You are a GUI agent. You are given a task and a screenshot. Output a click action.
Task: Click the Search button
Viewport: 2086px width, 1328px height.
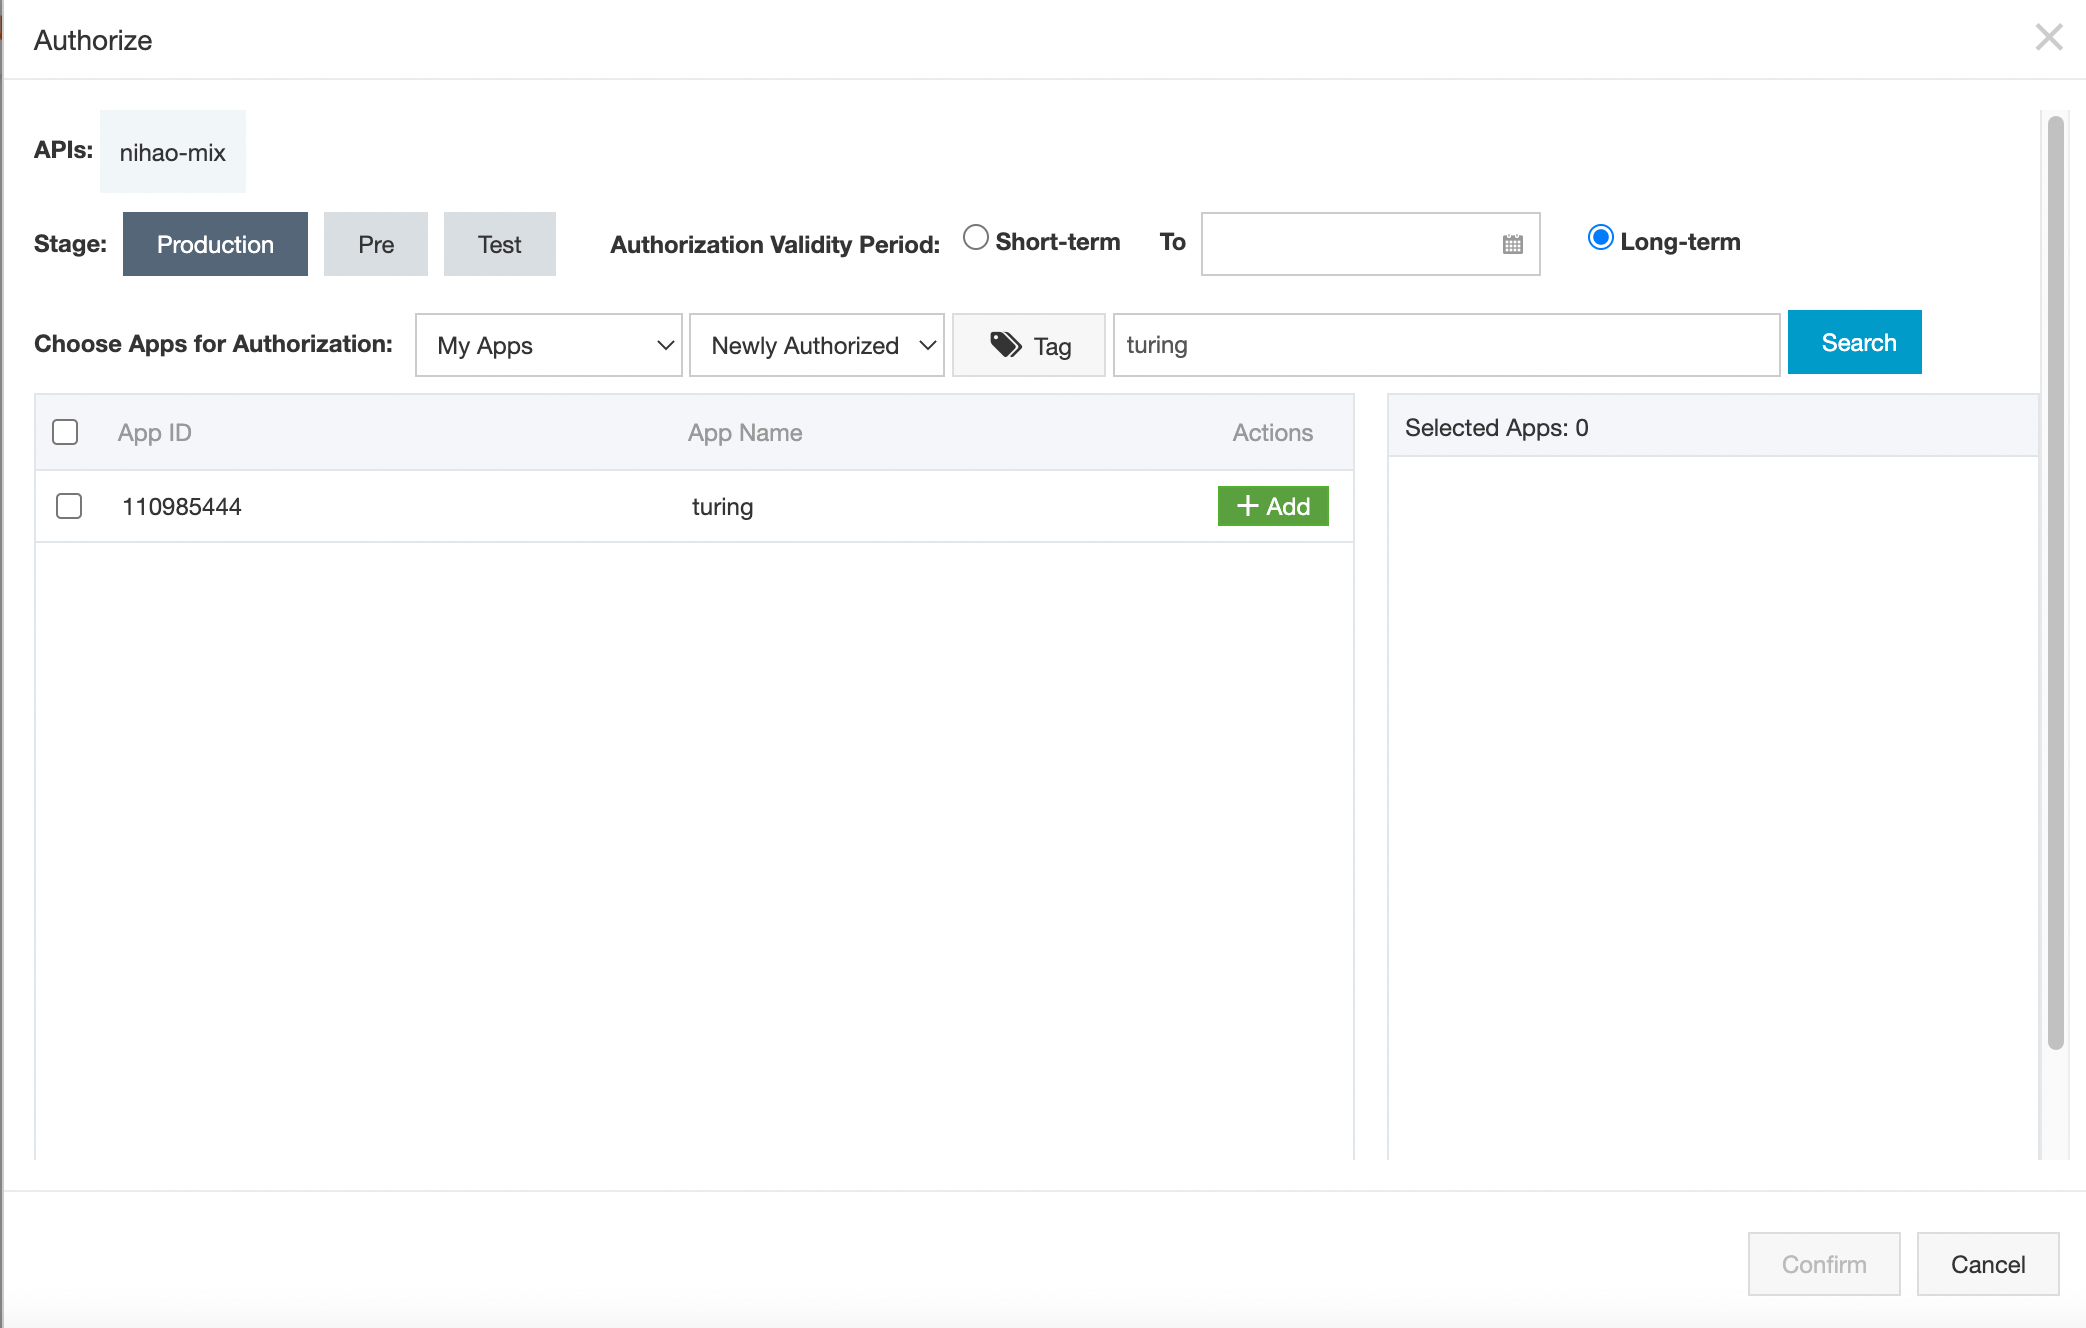[1855, 342]
